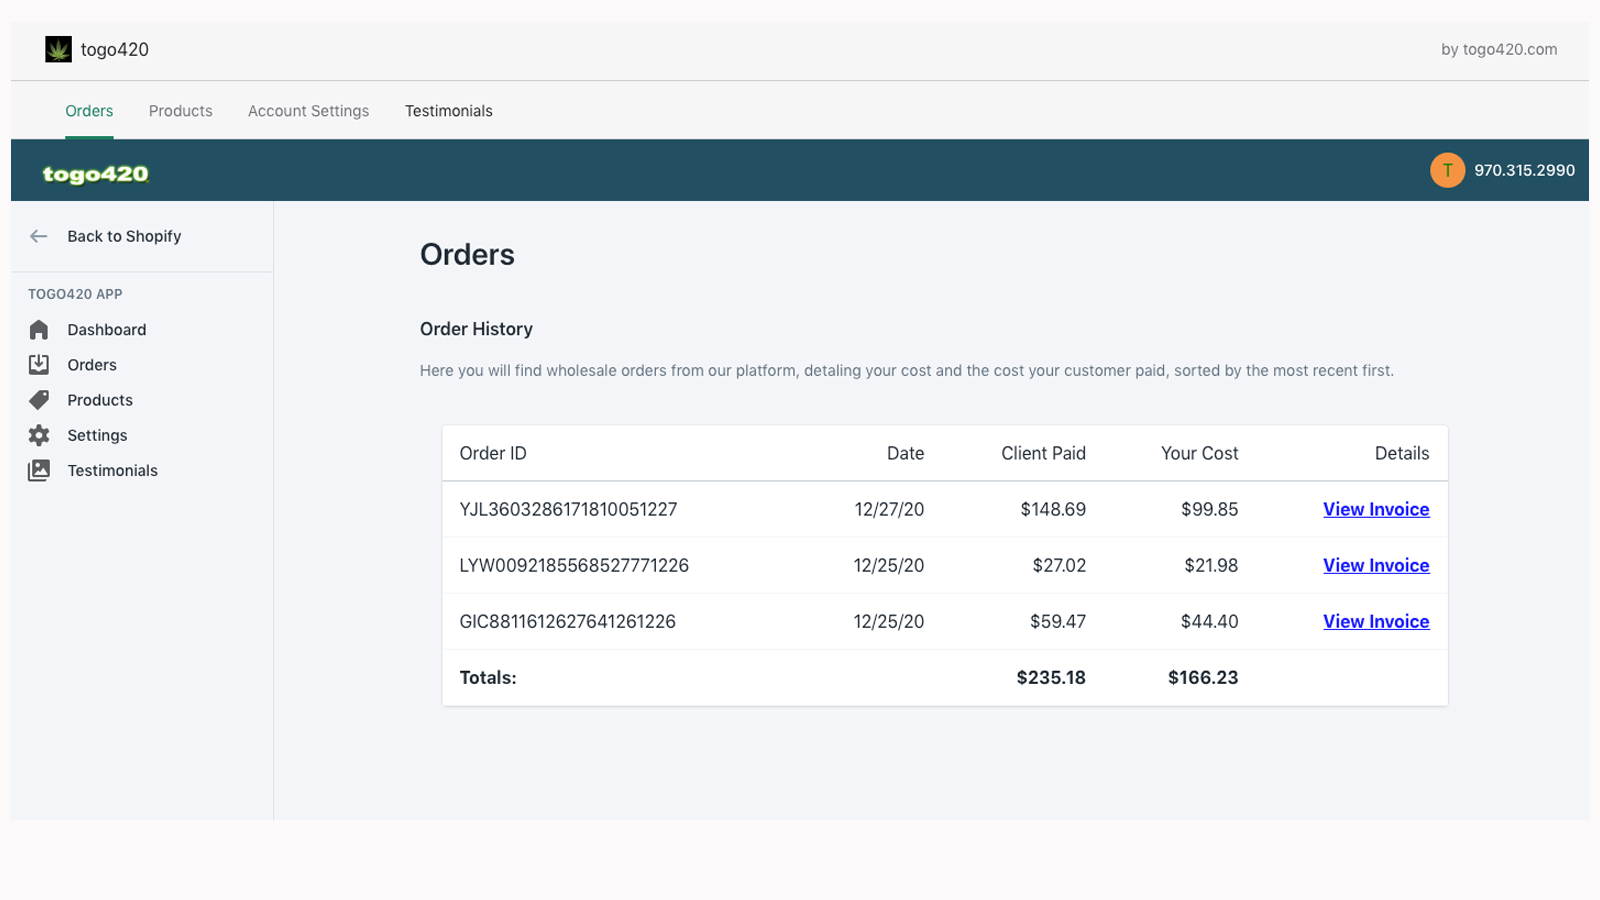
Task: Click the cannabis leaf app logo
Action: (58, 49)
